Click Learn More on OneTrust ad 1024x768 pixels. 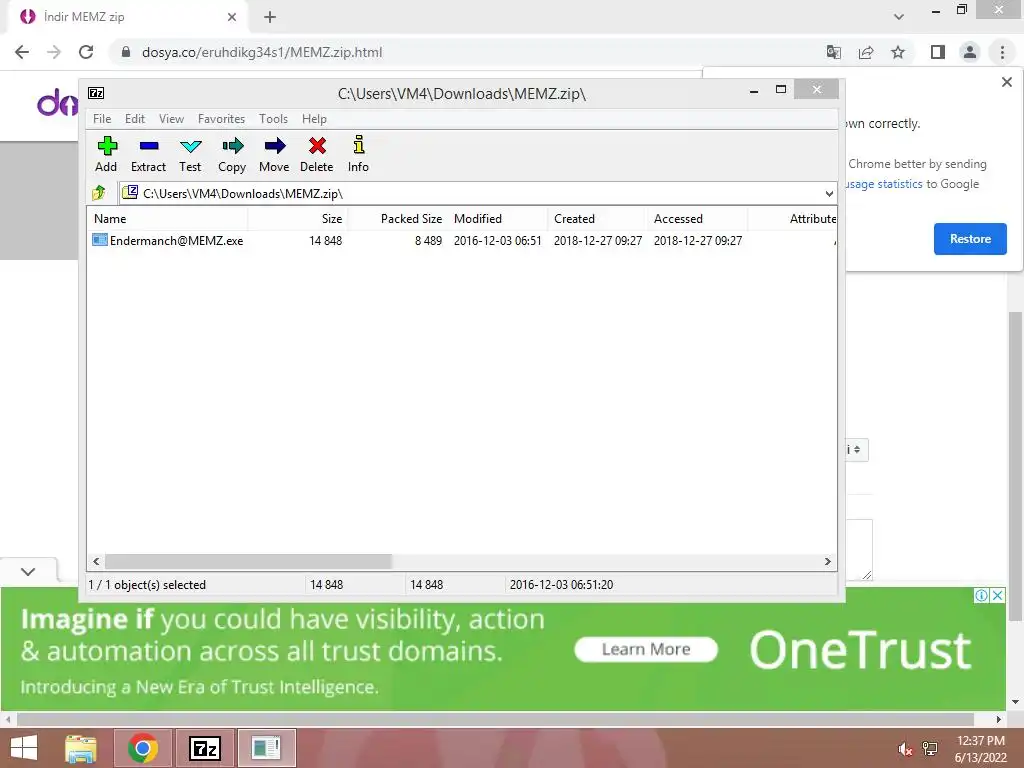(646, 649)
